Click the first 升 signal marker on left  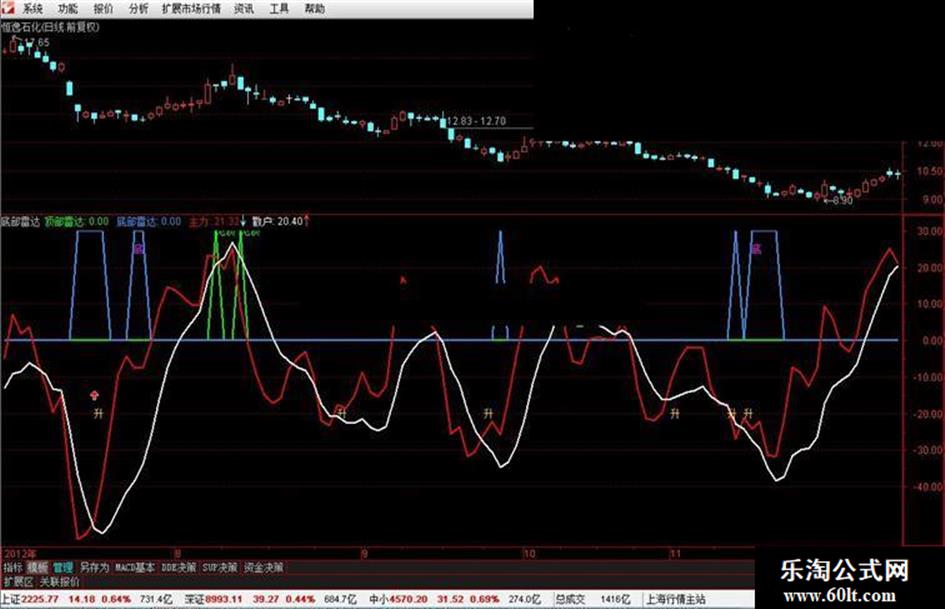[99, 414]
